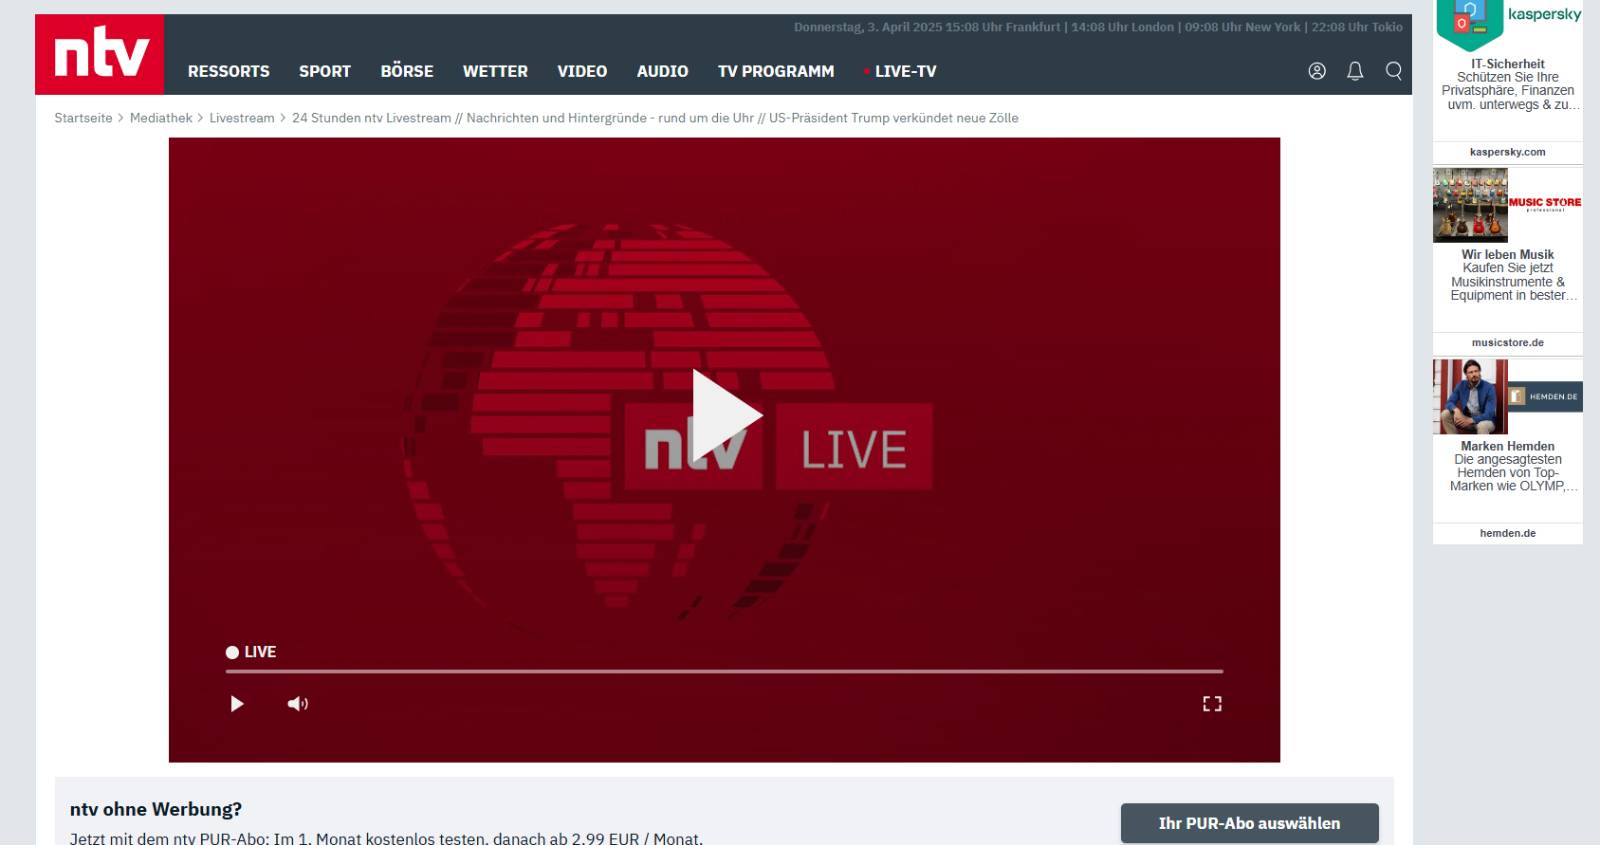
Task: Start playback with small play control
Action: [237, 704]
